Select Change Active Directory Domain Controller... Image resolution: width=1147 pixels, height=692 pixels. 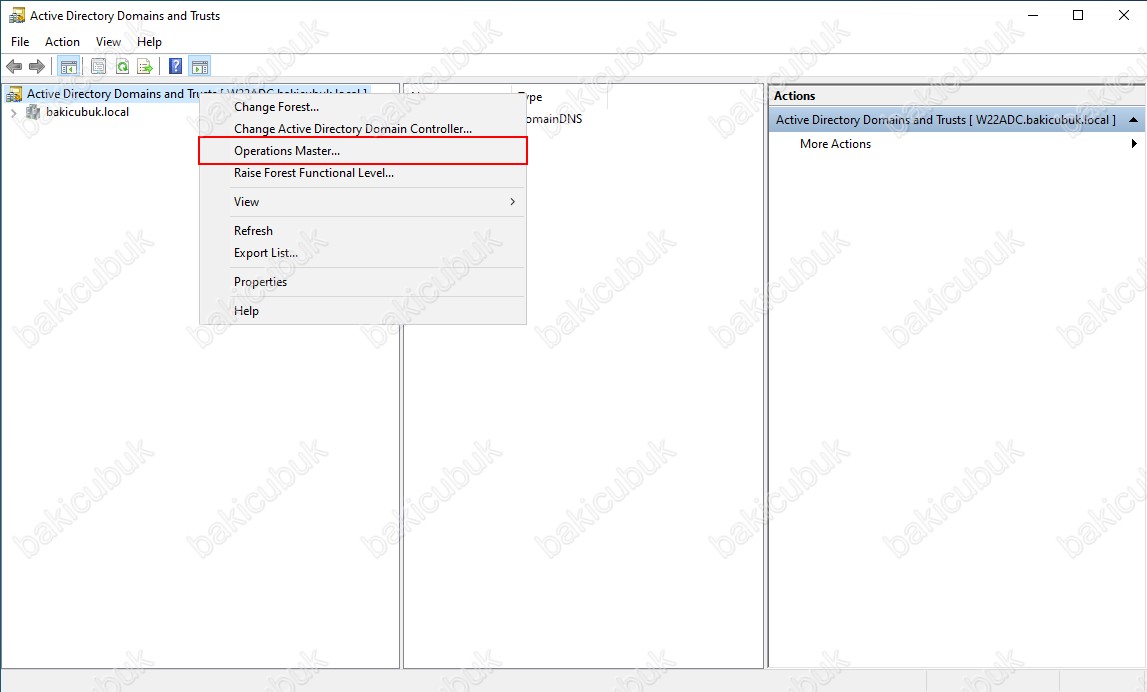point(363,129)
